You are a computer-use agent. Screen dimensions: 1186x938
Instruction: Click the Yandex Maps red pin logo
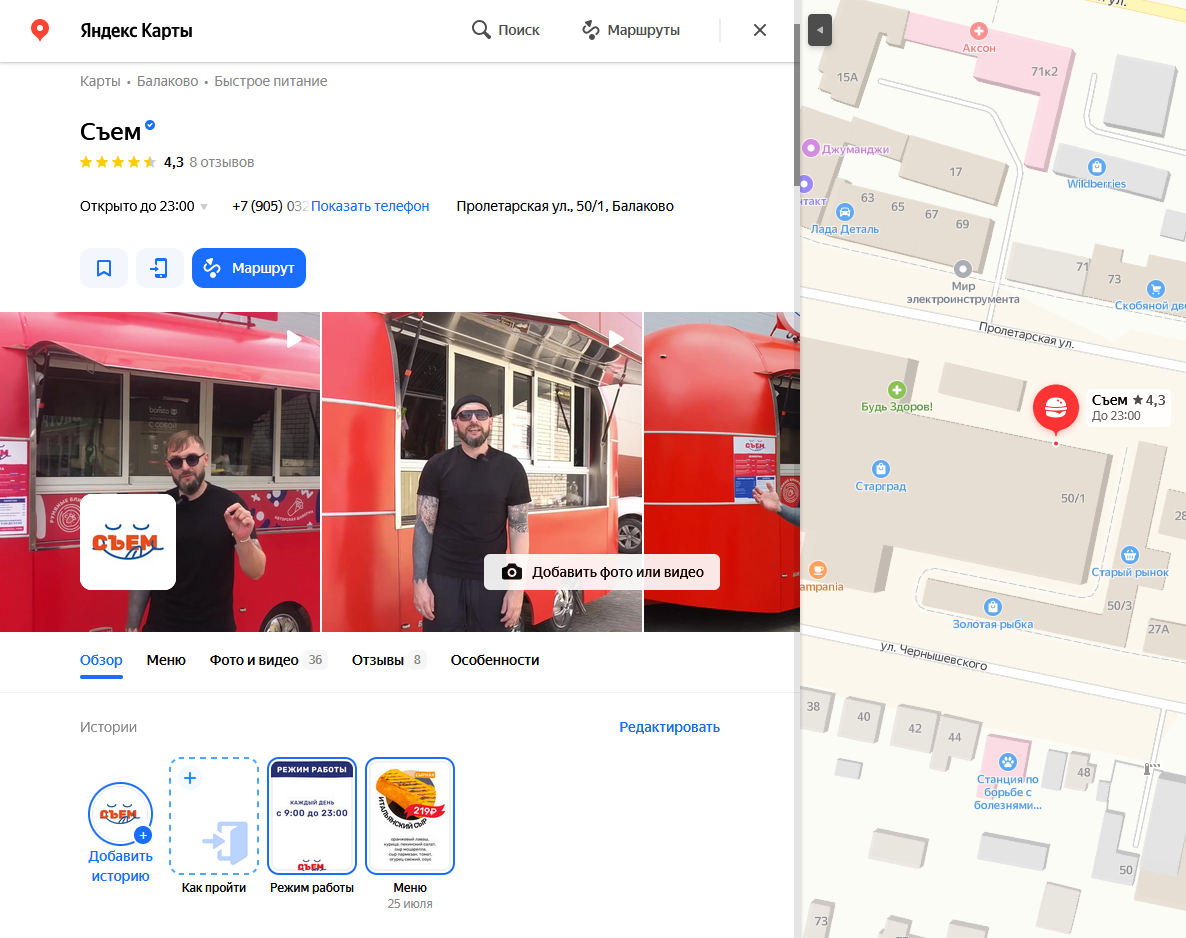tap(39, 30)
